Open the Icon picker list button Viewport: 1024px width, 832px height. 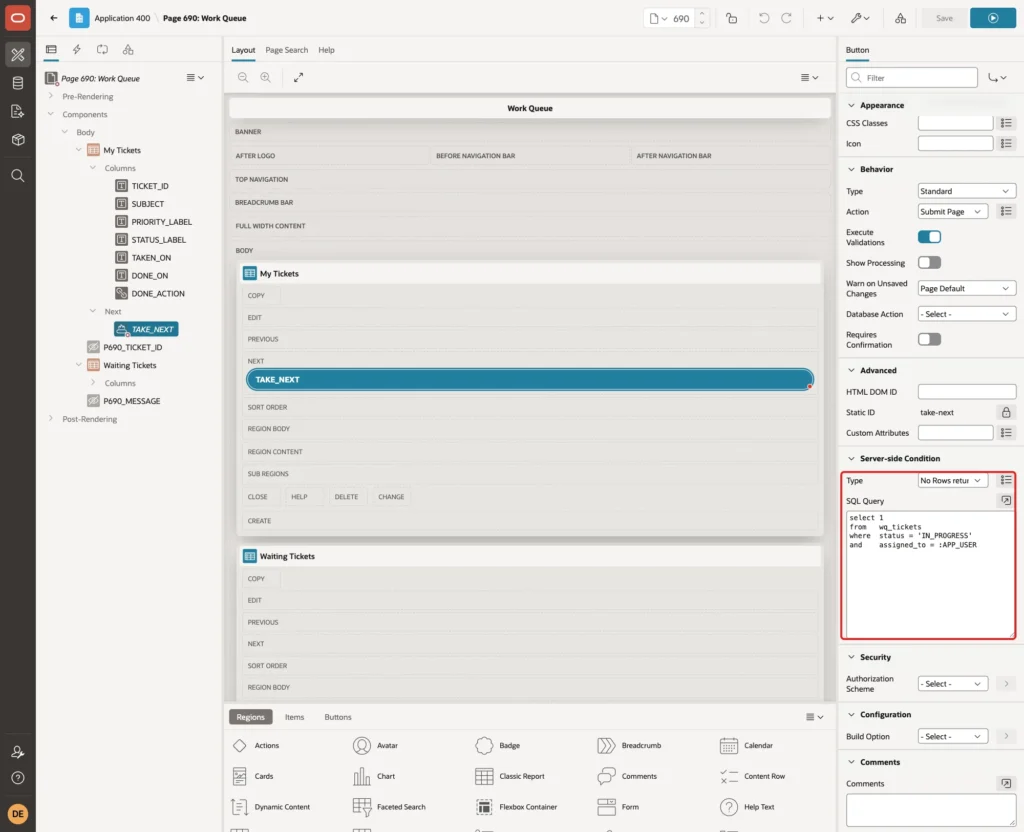point(1006,143)
